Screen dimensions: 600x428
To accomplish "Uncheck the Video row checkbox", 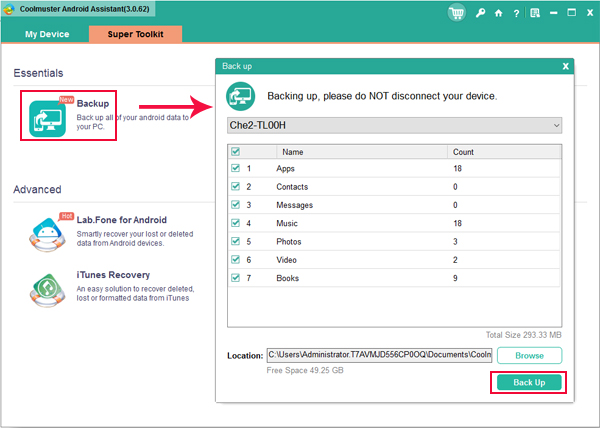I will tap(235, 259).
